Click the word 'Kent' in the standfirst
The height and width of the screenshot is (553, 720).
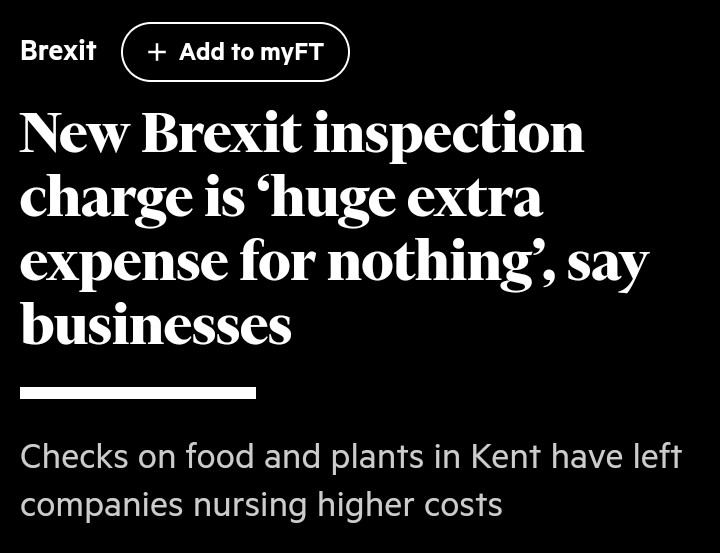point(506,457)
